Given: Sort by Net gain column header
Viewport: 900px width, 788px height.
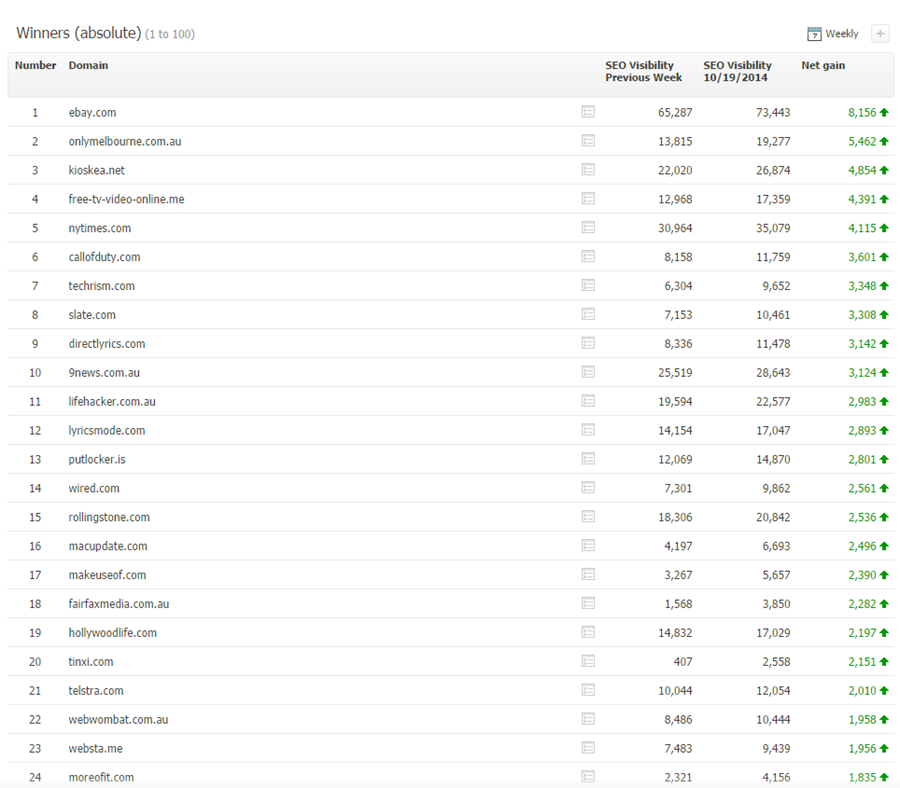Looking at the screenshot, I should point(823,66).
